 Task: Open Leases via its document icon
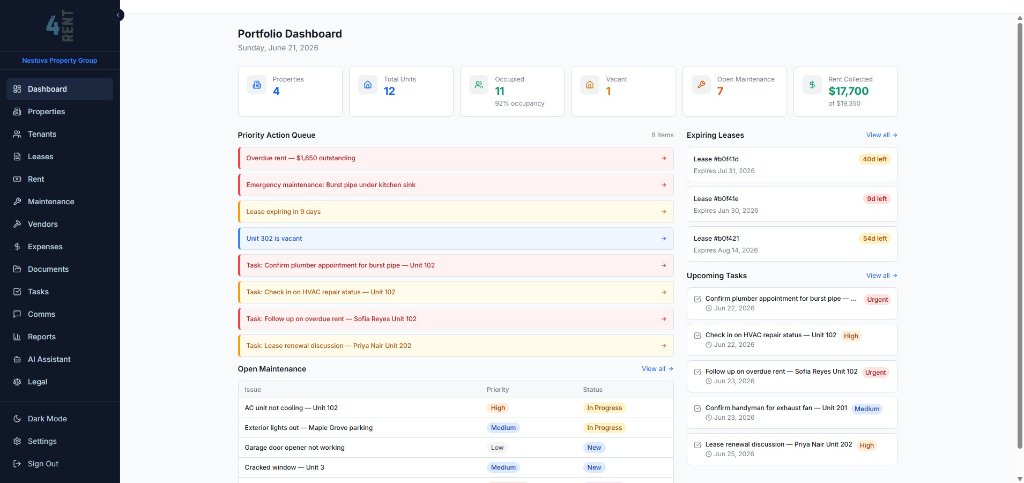click(17, 157)
